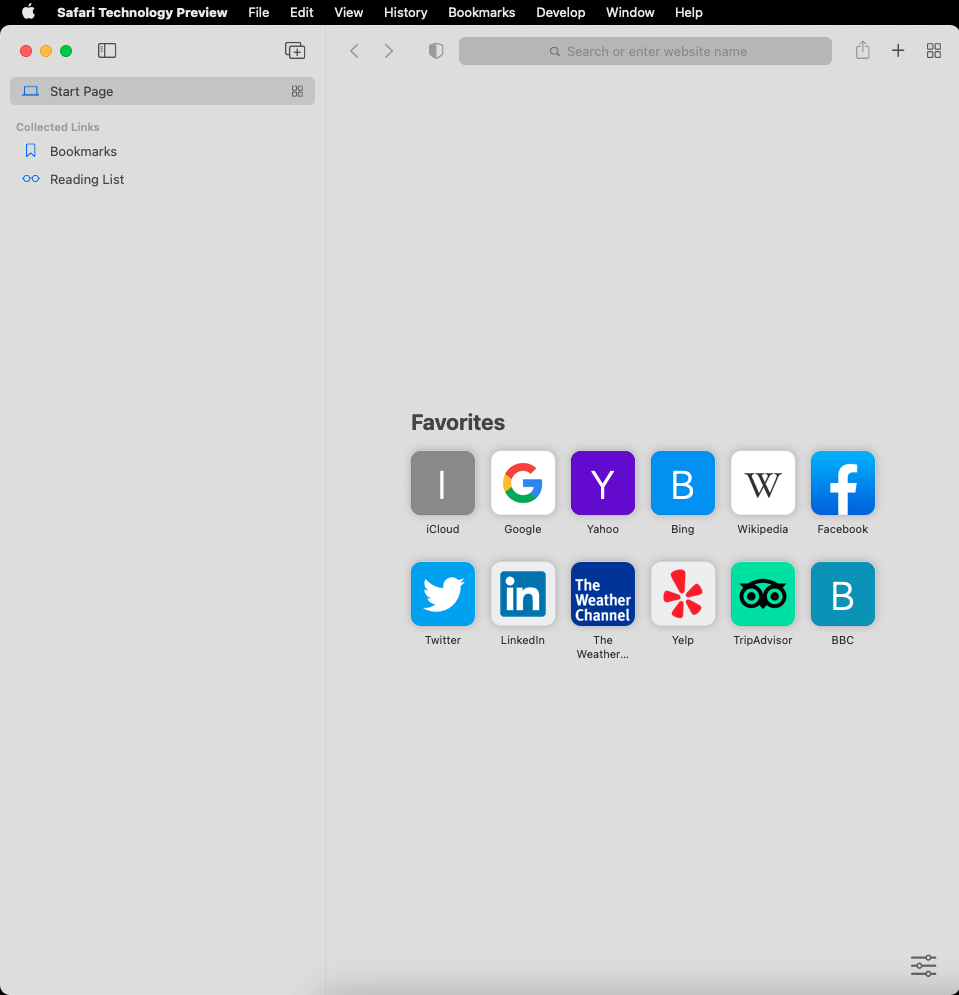
Task: Create a new tab group with the plus icon
Action: [295, 51]
